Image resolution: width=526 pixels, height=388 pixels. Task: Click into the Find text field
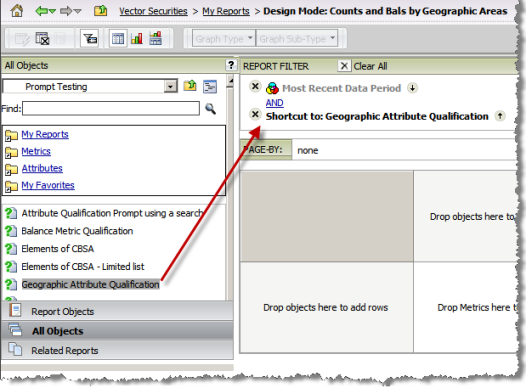(111, 109)
